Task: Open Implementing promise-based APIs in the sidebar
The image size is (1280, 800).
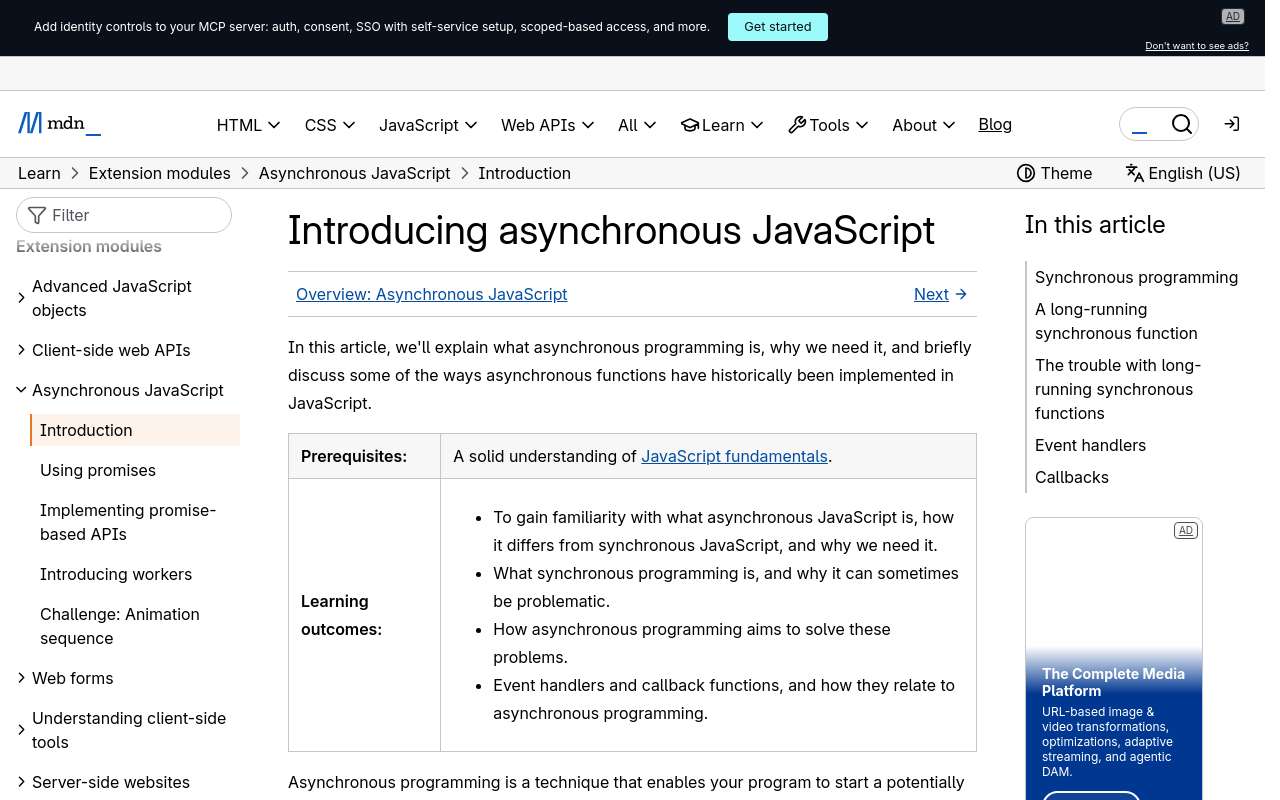Action: click(x=128, y=522)
